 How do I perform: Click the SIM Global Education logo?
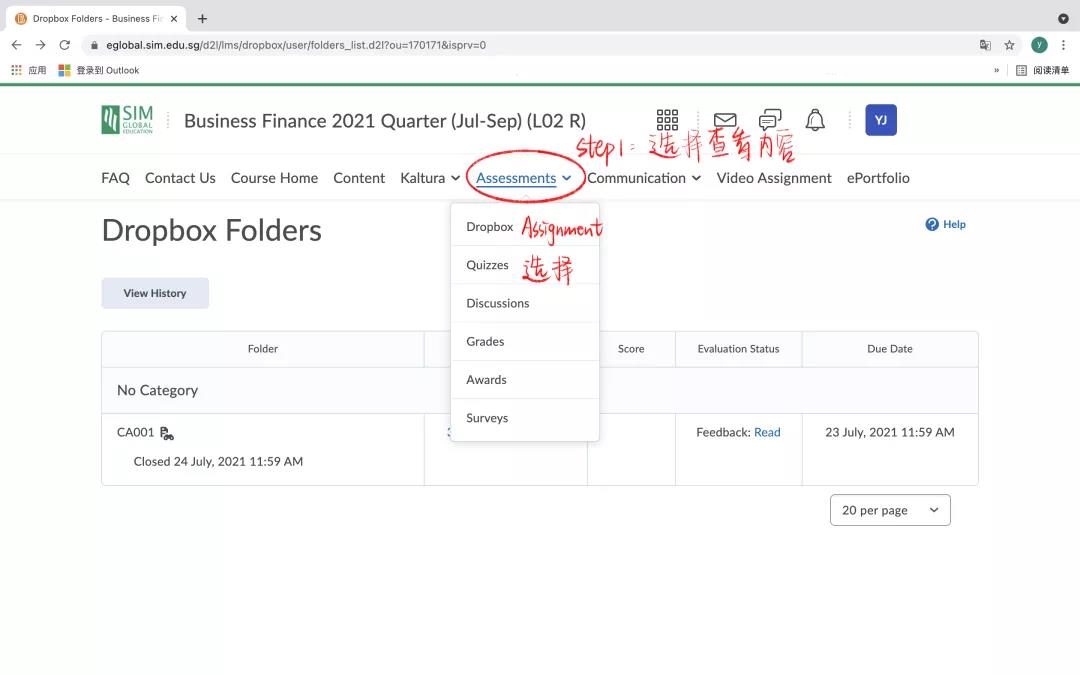click(x=127, y=120)
